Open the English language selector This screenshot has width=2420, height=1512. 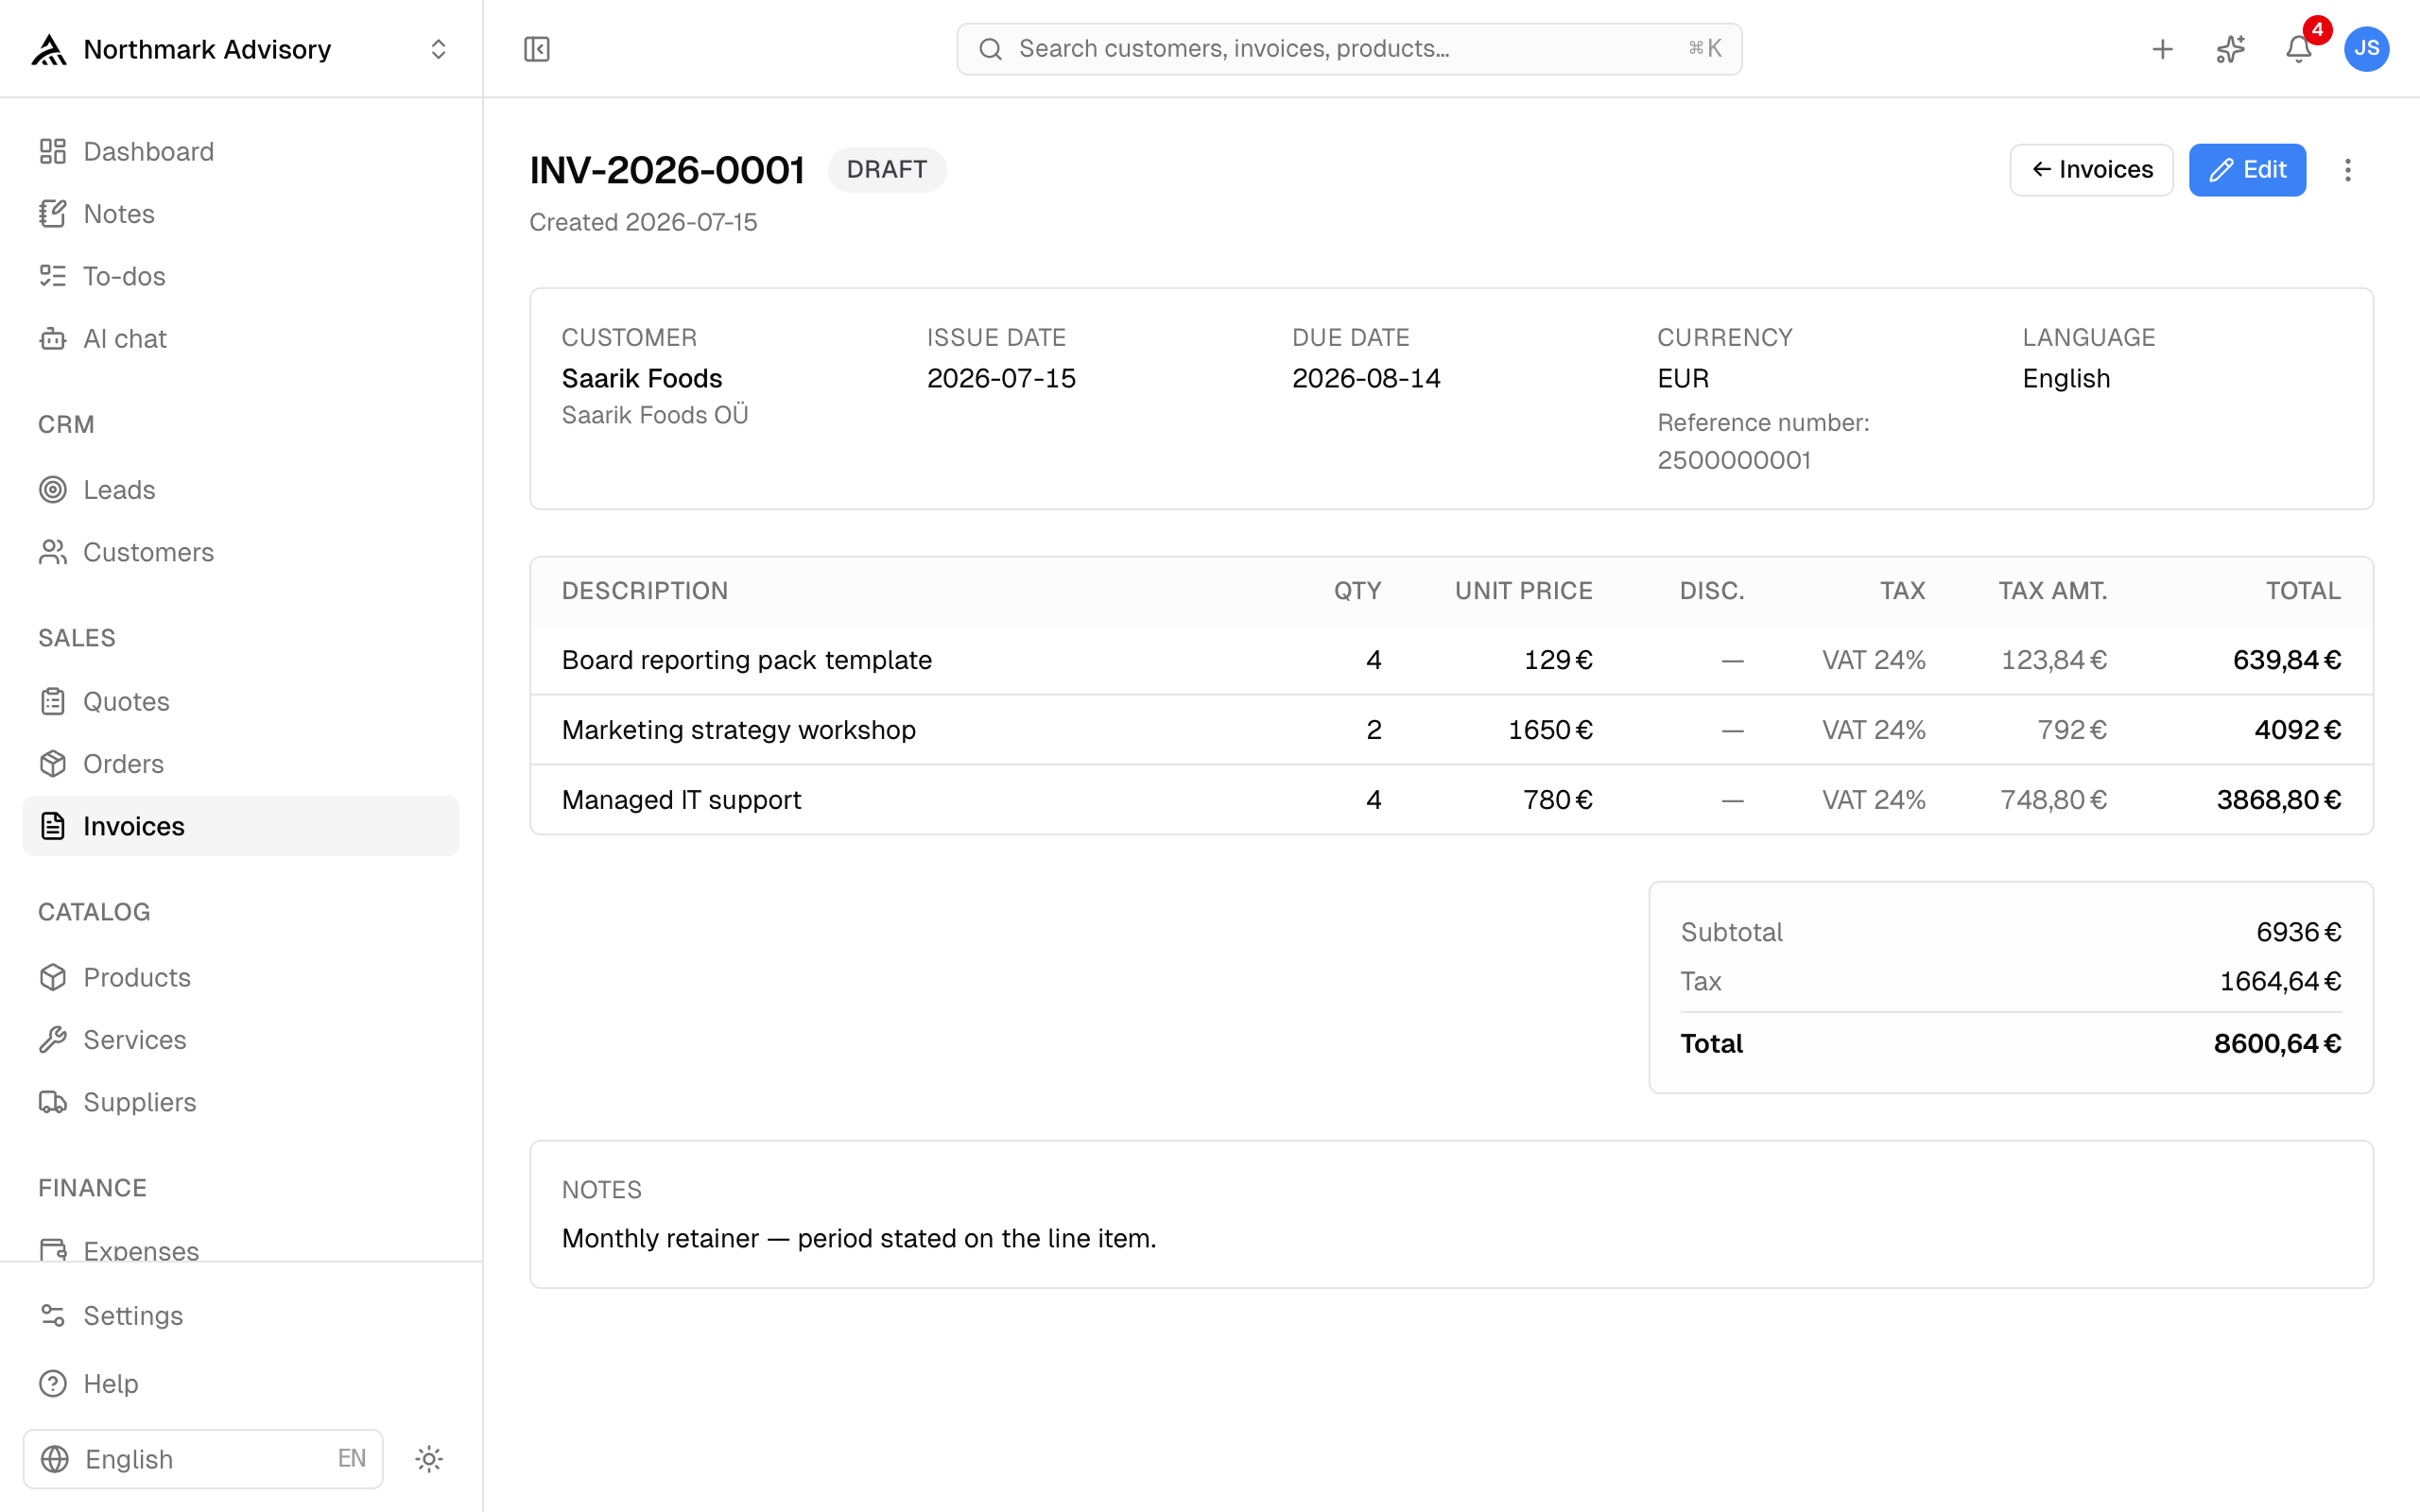pos(203,1459)
